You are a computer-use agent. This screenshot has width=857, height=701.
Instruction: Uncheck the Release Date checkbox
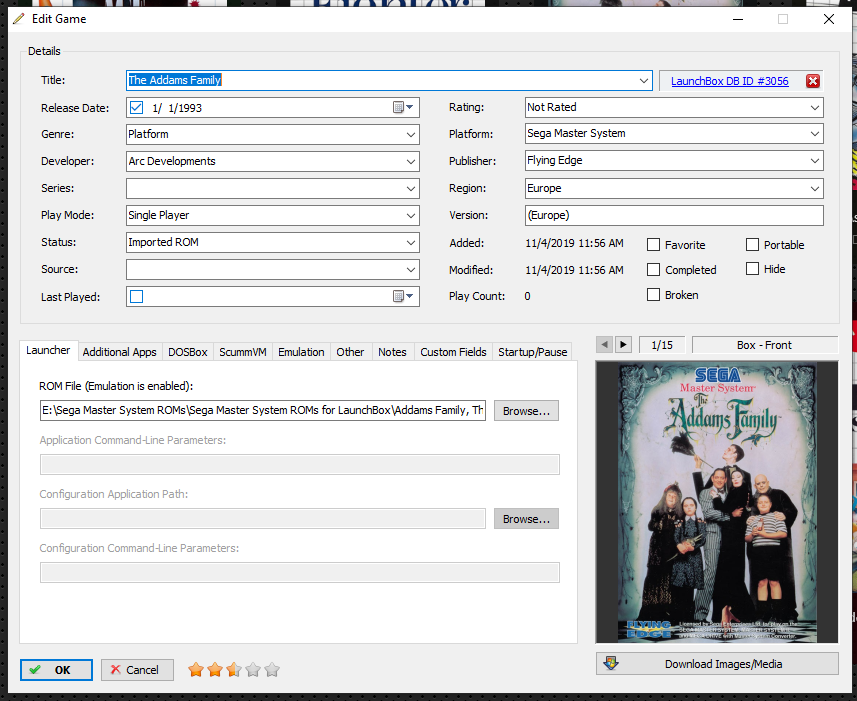[137, 108]
